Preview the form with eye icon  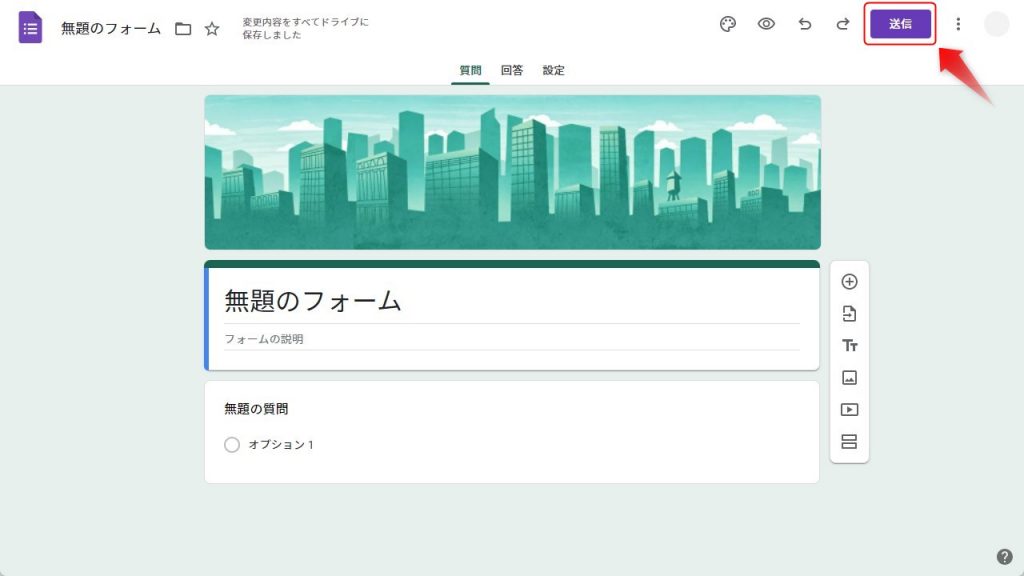click(x=766, y=24)
